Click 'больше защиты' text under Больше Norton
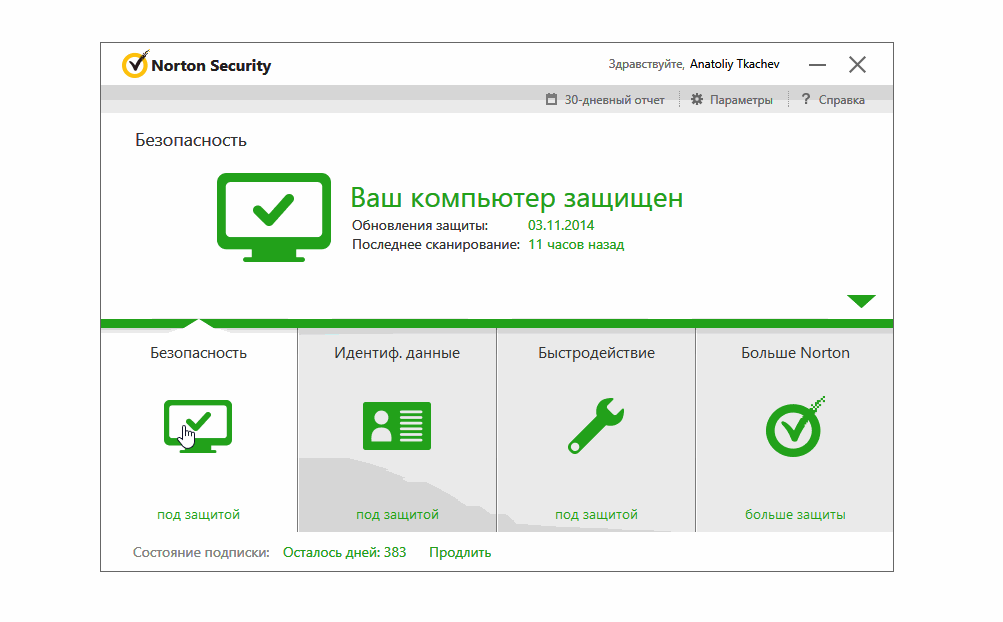The height and width of the screenshot is (622, 1003). (x=795, y=514)
